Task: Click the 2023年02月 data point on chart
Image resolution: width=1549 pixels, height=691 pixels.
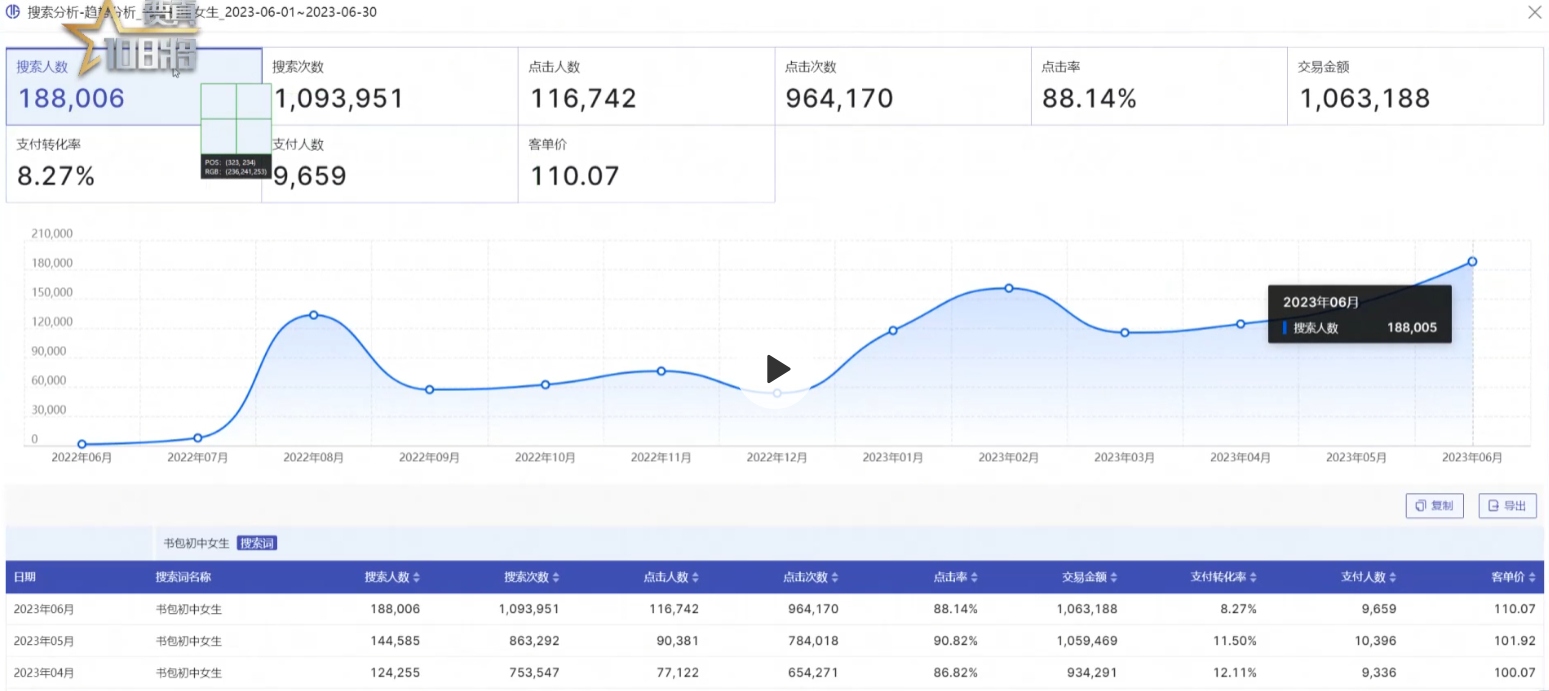Action: click(x=1009, y=288)
